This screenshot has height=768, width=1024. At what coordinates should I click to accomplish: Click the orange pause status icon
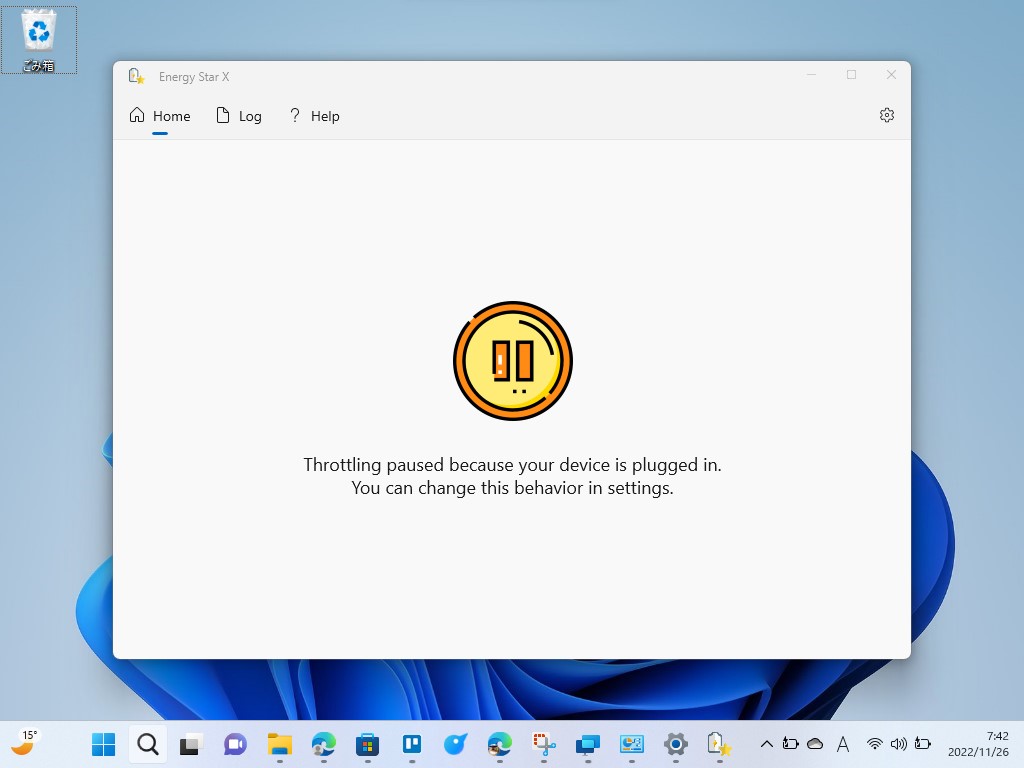point(513,360)
